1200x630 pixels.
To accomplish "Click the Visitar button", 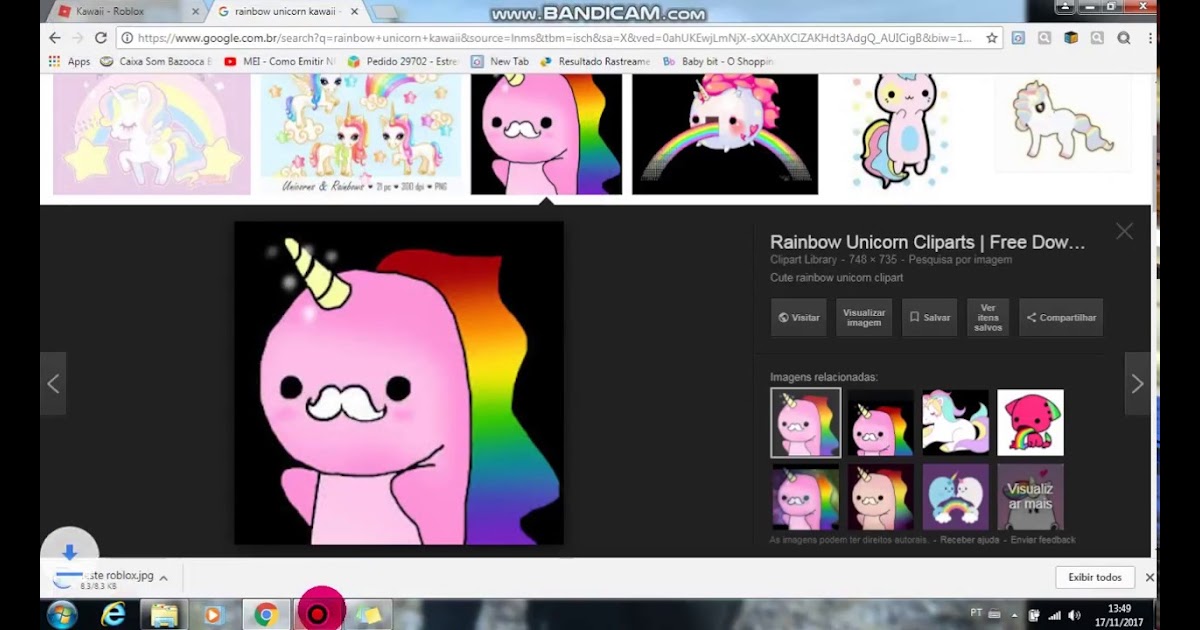I will pyautogui.click(x=799, y=317).
